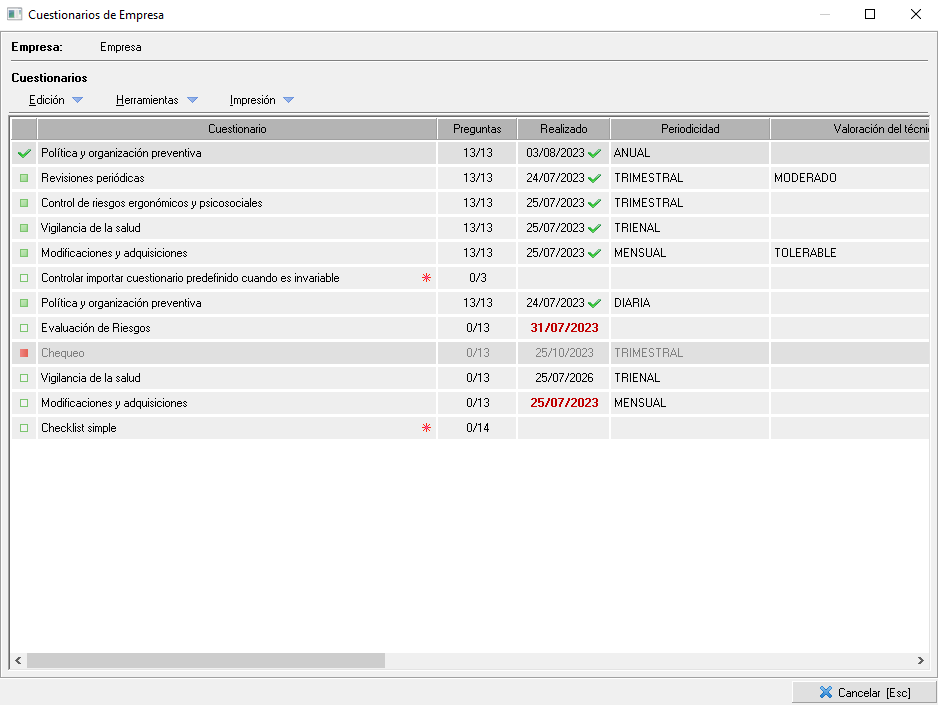The image size is (938, 705).
Task: Toggle status box of Evaluación de Riesgos
Action: pyautogui.click(x=24, y=328)
